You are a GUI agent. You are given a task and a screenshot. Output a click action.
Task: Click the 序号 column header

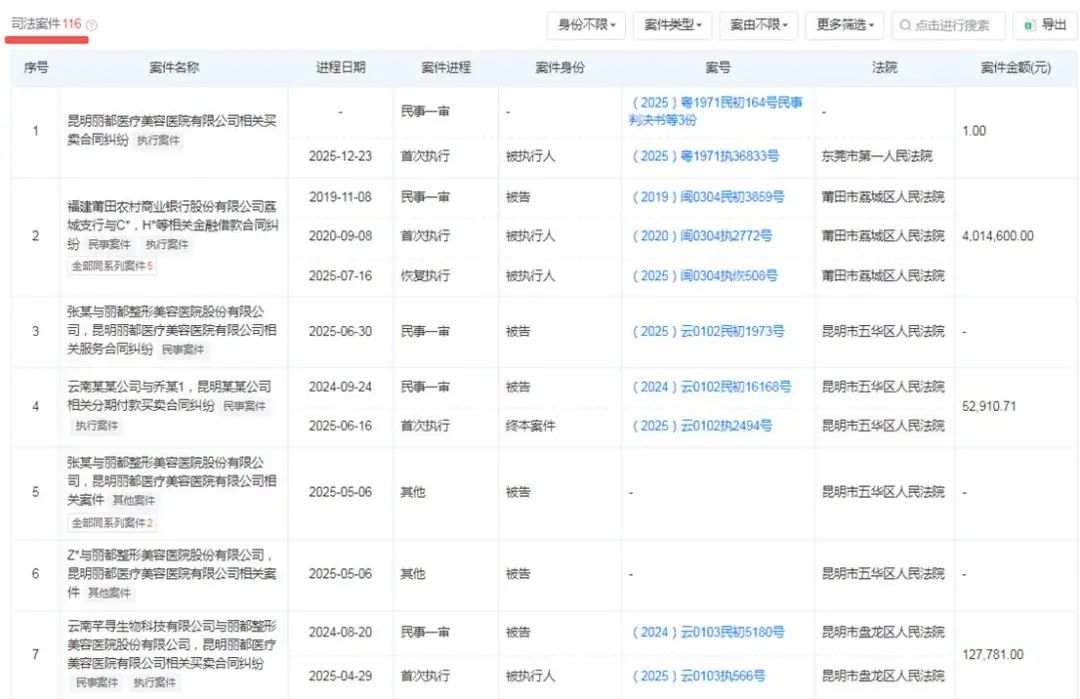[x=36, y=67]
